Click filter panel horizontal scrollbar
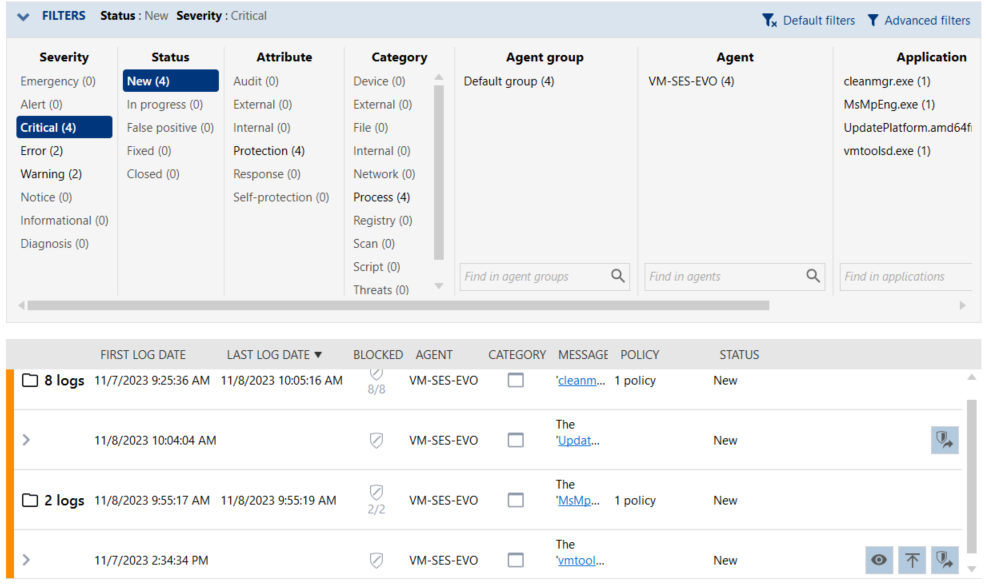986x585 pixels. pos(398,305)
